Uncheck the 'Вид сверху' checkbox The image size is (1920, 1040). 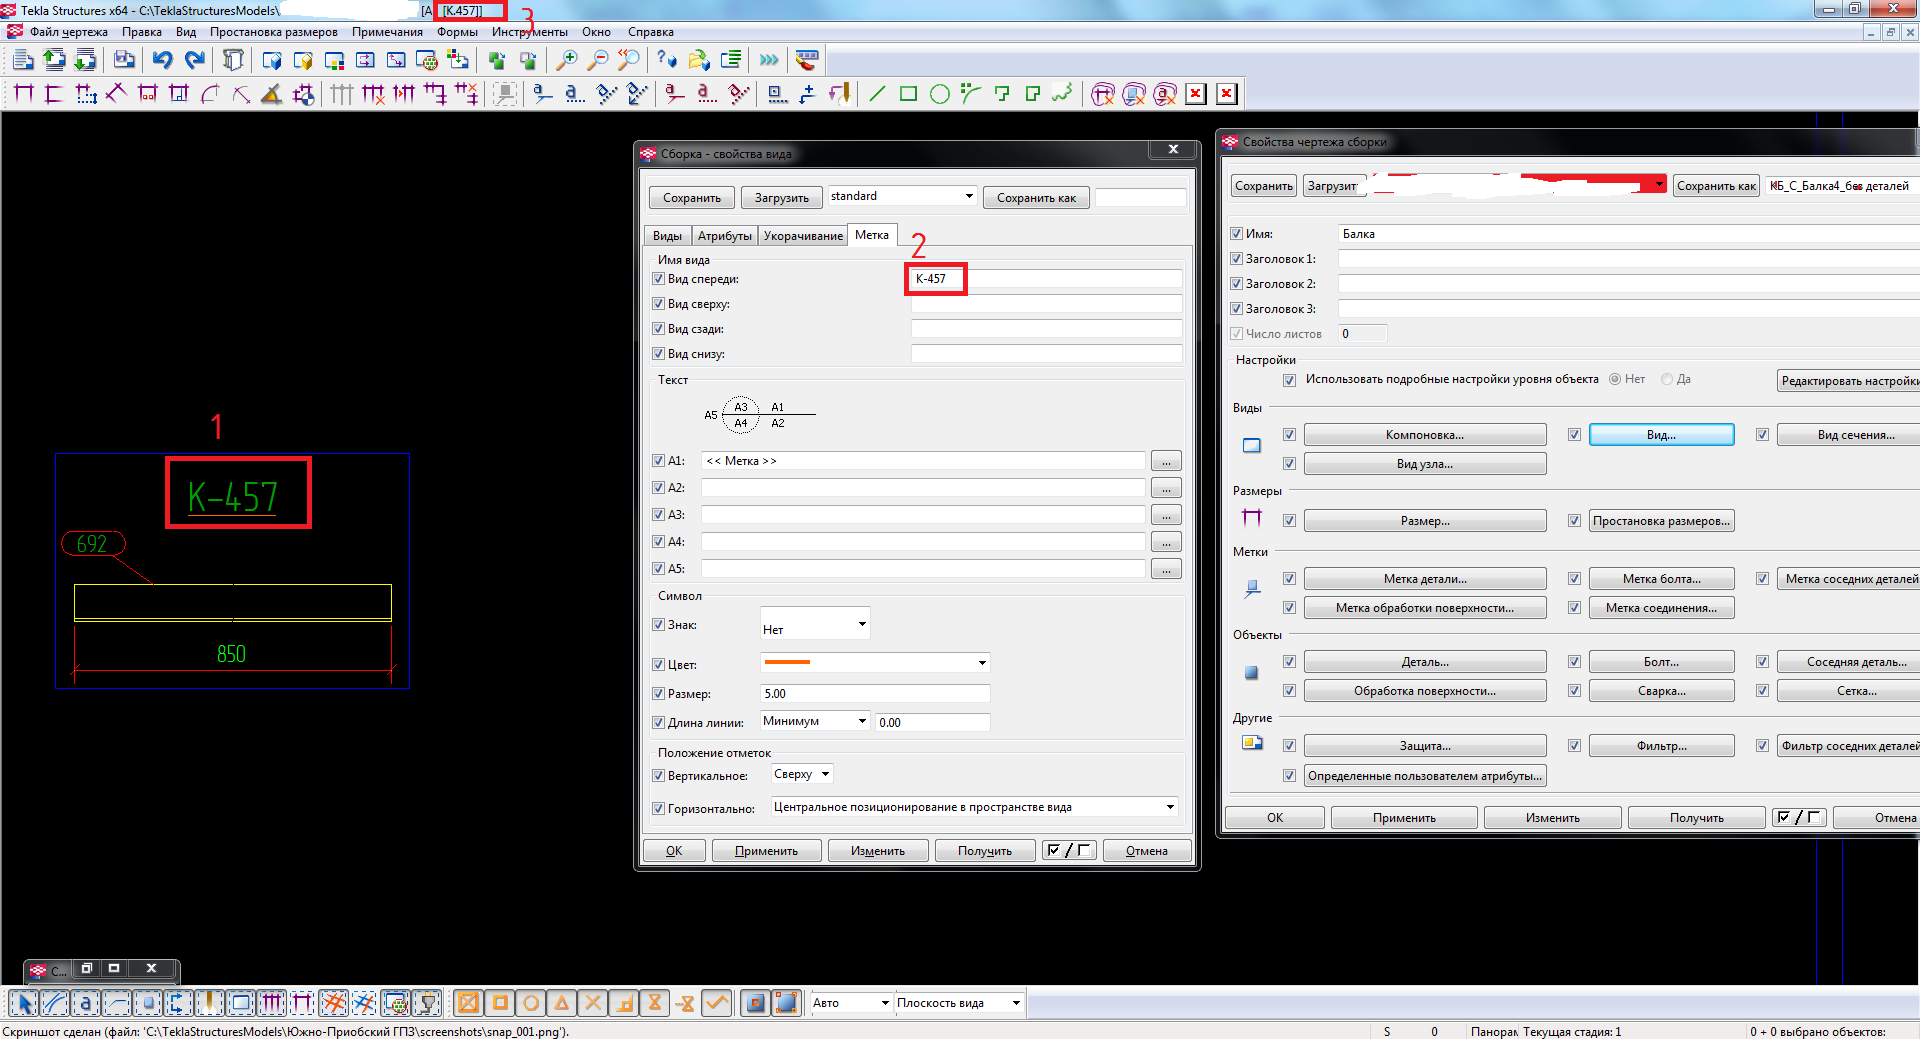click(658, 304)
